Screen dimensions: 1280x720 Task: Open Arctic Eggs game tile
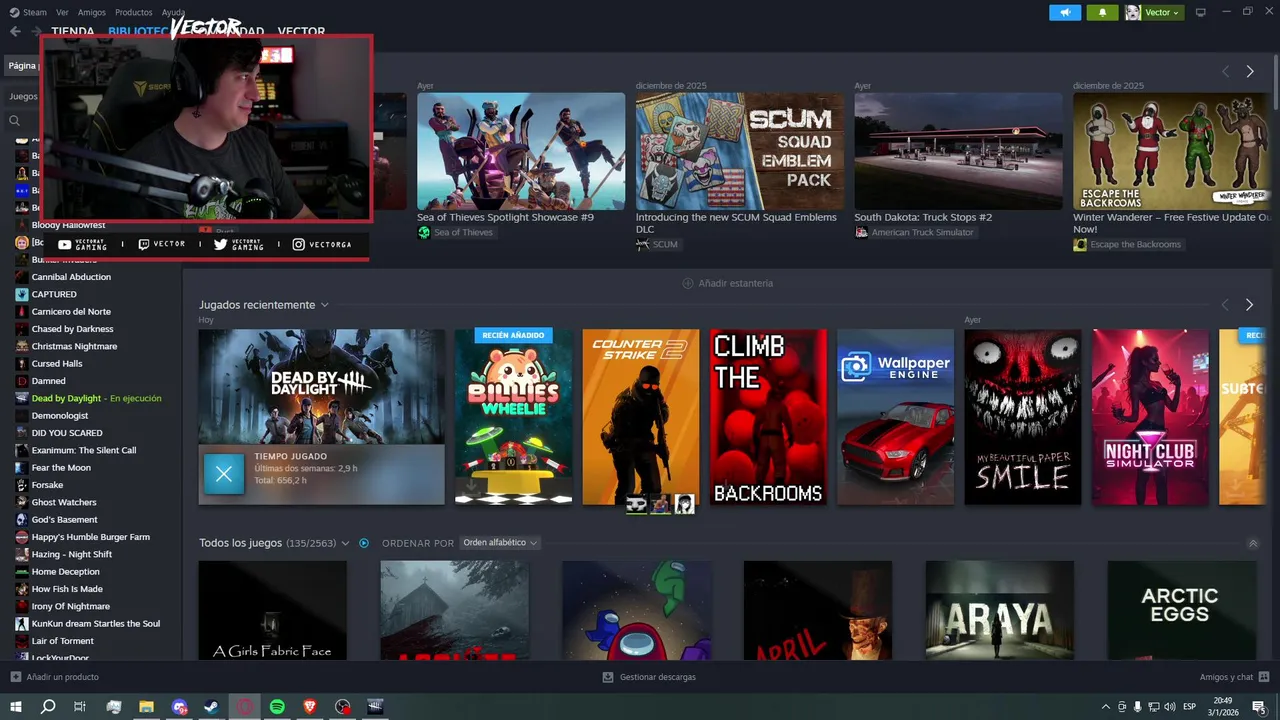point(1181,610)
